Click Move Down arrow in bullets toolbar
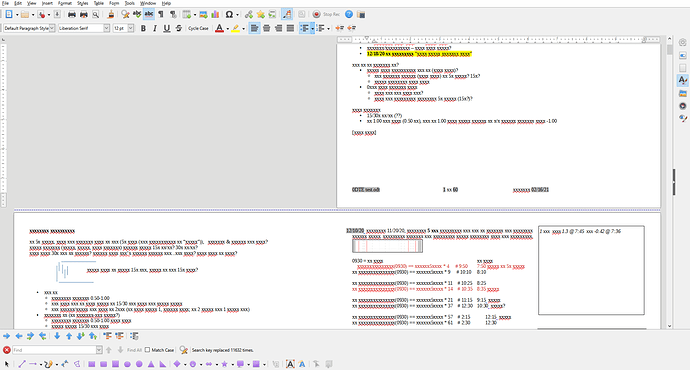 [57, 336]
